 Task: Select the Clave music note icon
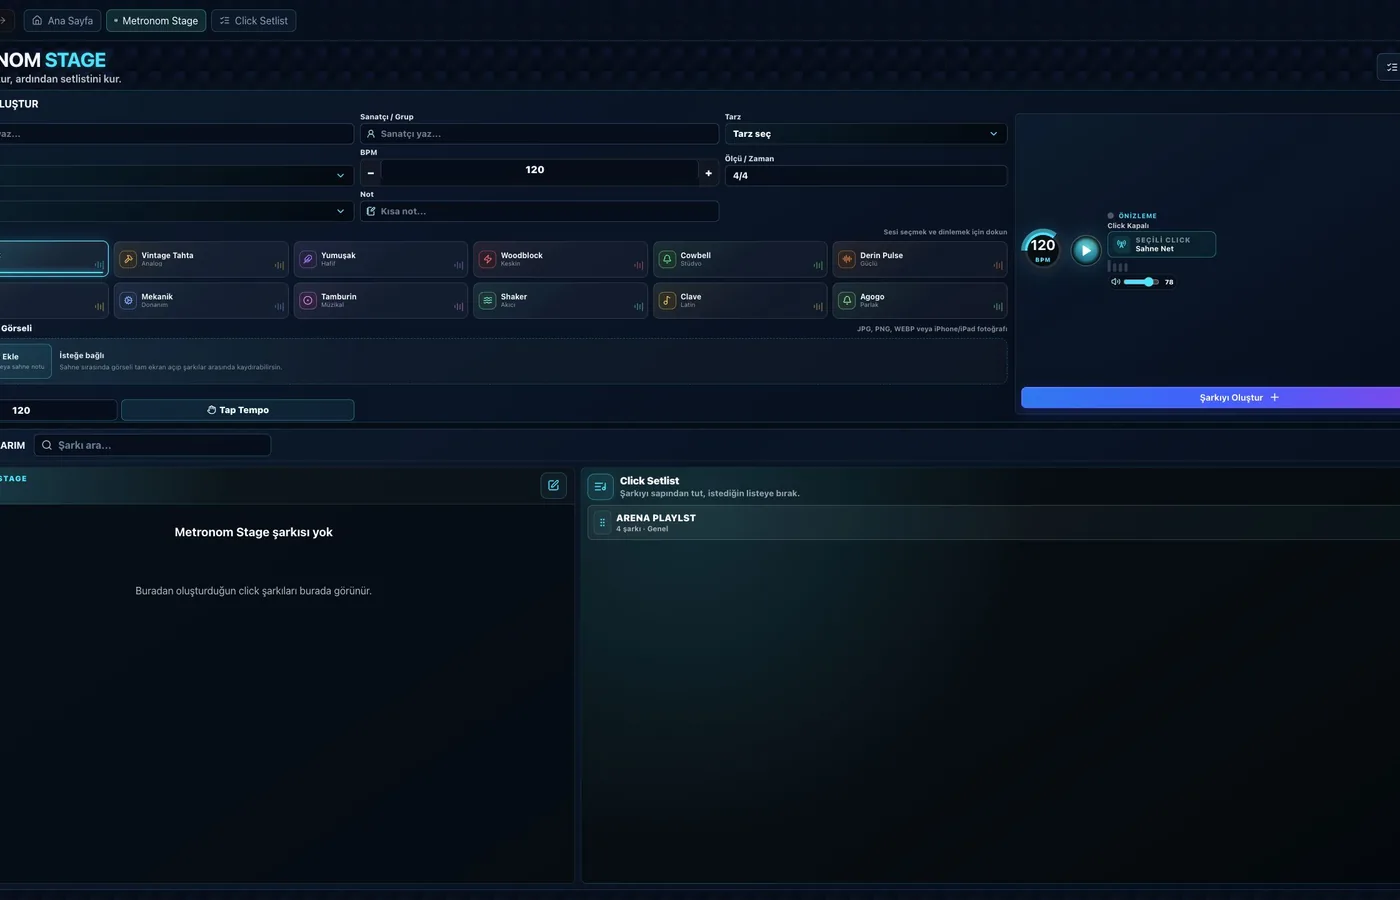coord(667,300)
